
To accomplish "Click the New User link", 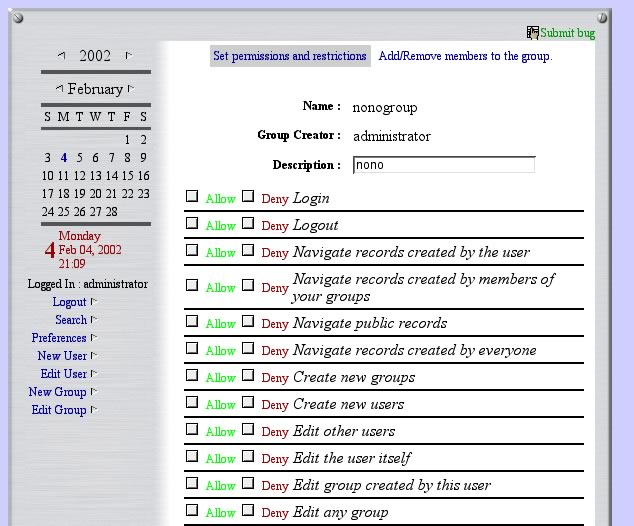I will [62, 356].
